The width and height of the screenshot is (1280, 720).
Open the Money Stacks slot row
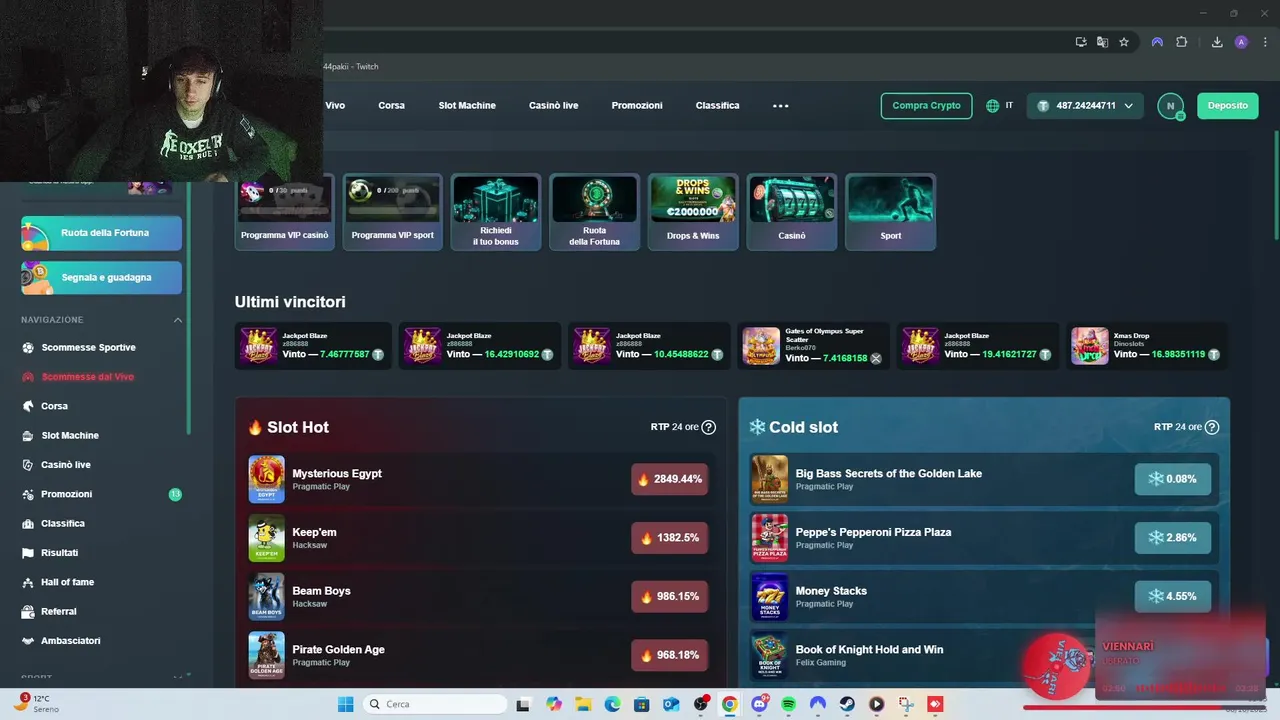(984, 597)
